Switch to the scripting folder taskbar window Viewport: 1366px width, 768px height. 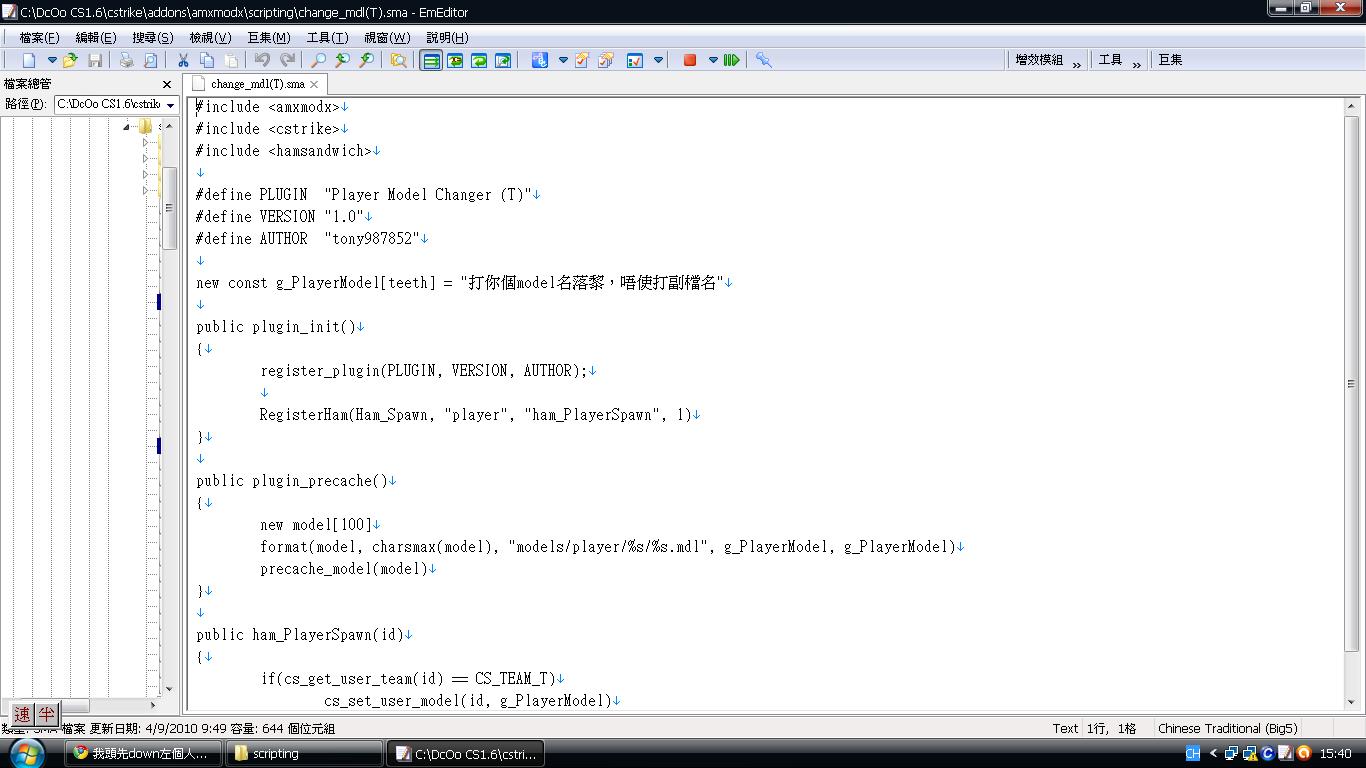point(304,754)
